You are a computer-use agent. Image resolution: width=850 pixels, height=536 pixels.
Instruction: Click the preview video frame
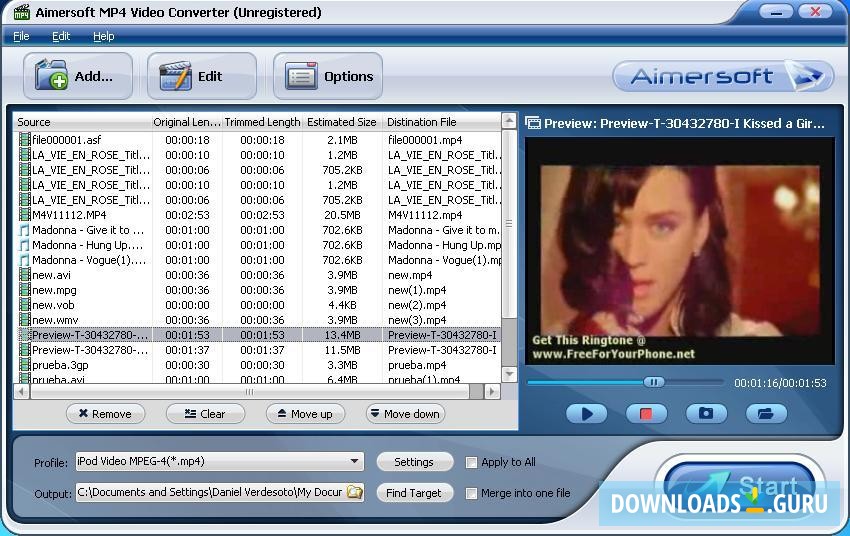tap(680, 251)
